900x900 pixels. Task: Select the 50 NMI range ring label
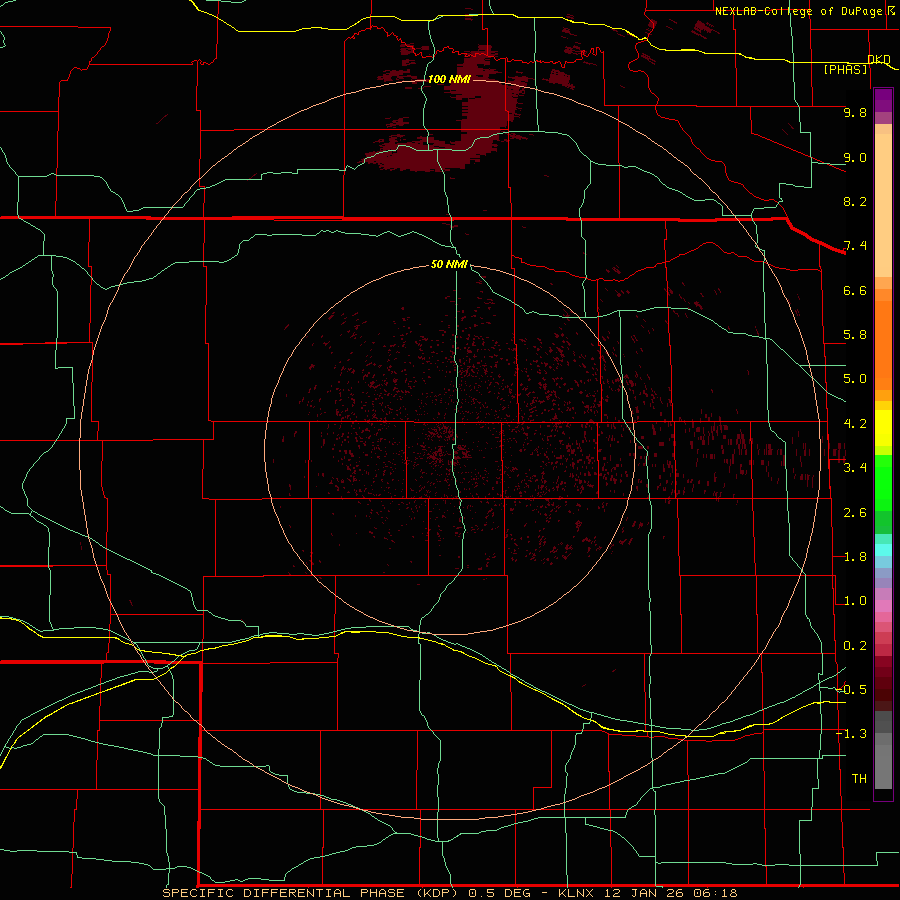coord(449,264)
